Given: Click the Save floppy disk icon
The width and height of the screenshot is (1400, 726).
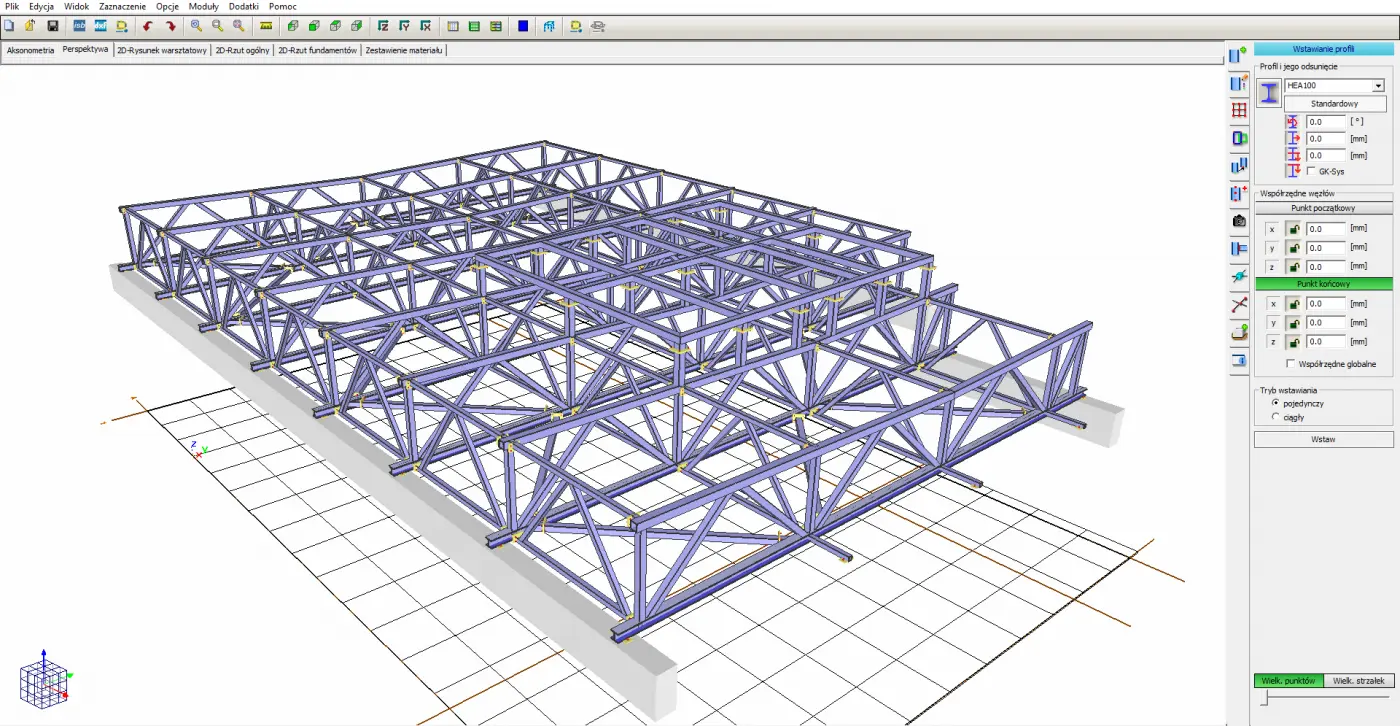Looking at the screenshot, I should tap(53, 26).
